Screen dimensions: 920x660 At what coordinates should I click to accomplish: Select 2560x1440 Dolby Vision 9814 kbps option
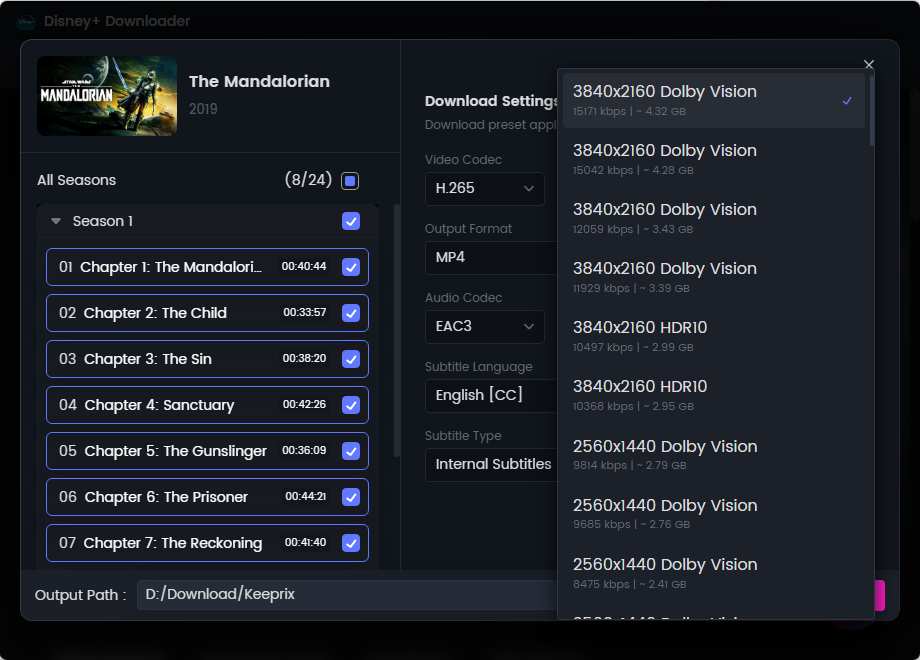713,455
